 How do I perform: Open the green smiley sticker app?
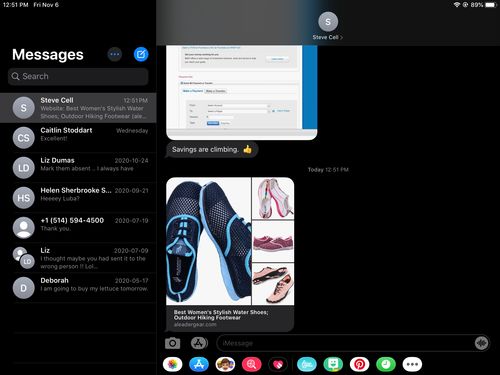pyautogui.click(x=333, y=364)
